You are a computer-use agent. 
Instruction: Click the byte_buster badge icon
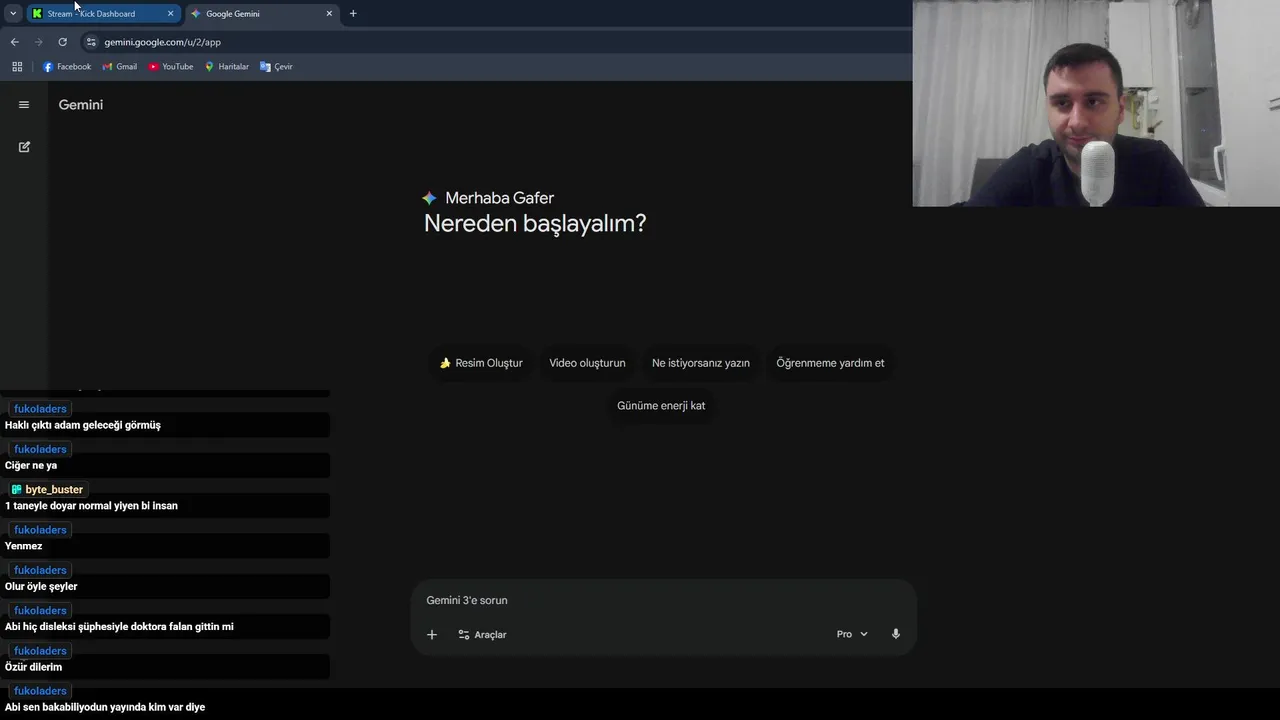coord(16,490)
